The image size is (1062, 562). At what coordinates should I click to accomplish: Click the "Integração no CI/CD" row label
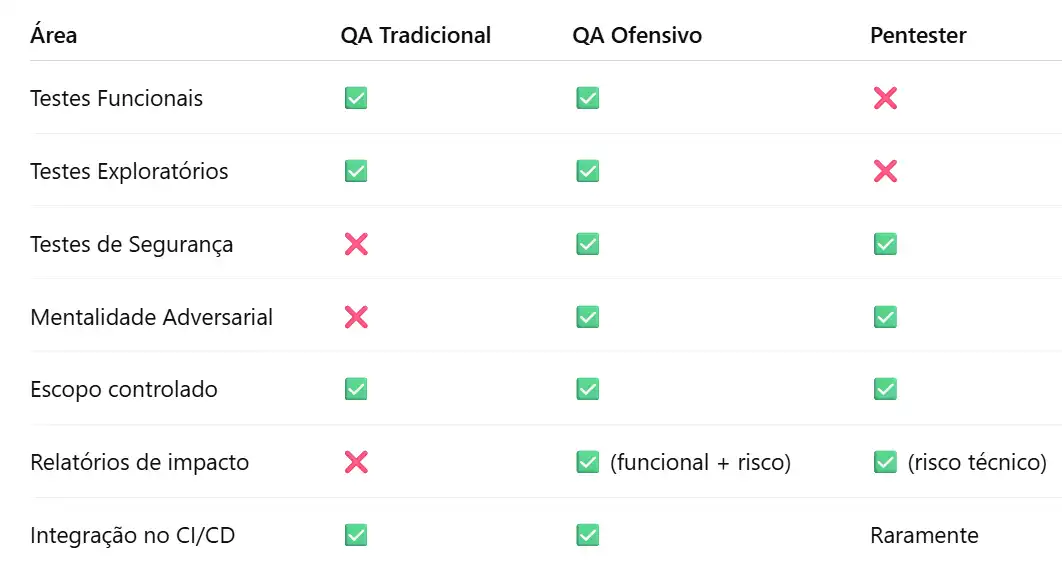[x=133, y=536]
